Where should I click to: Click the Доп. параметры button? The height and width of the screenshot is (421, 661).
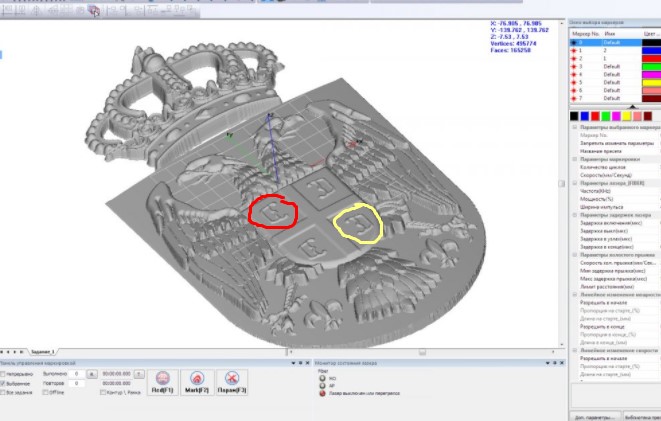pos(591,415)
